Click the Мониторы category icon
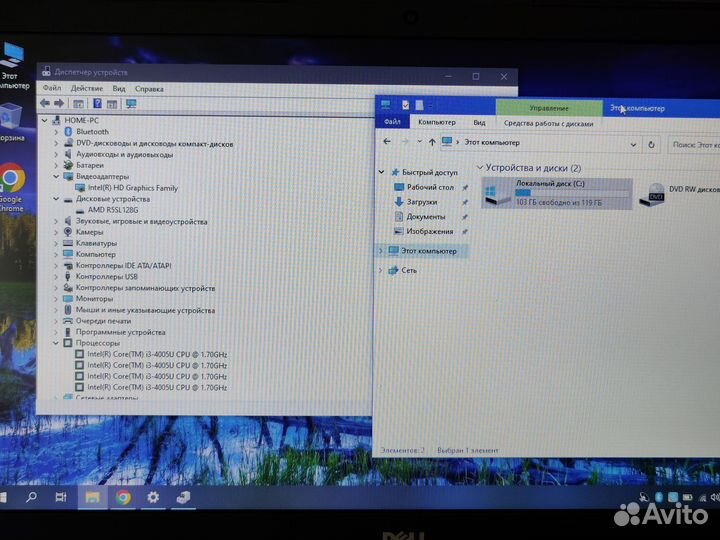 point(68,299)
